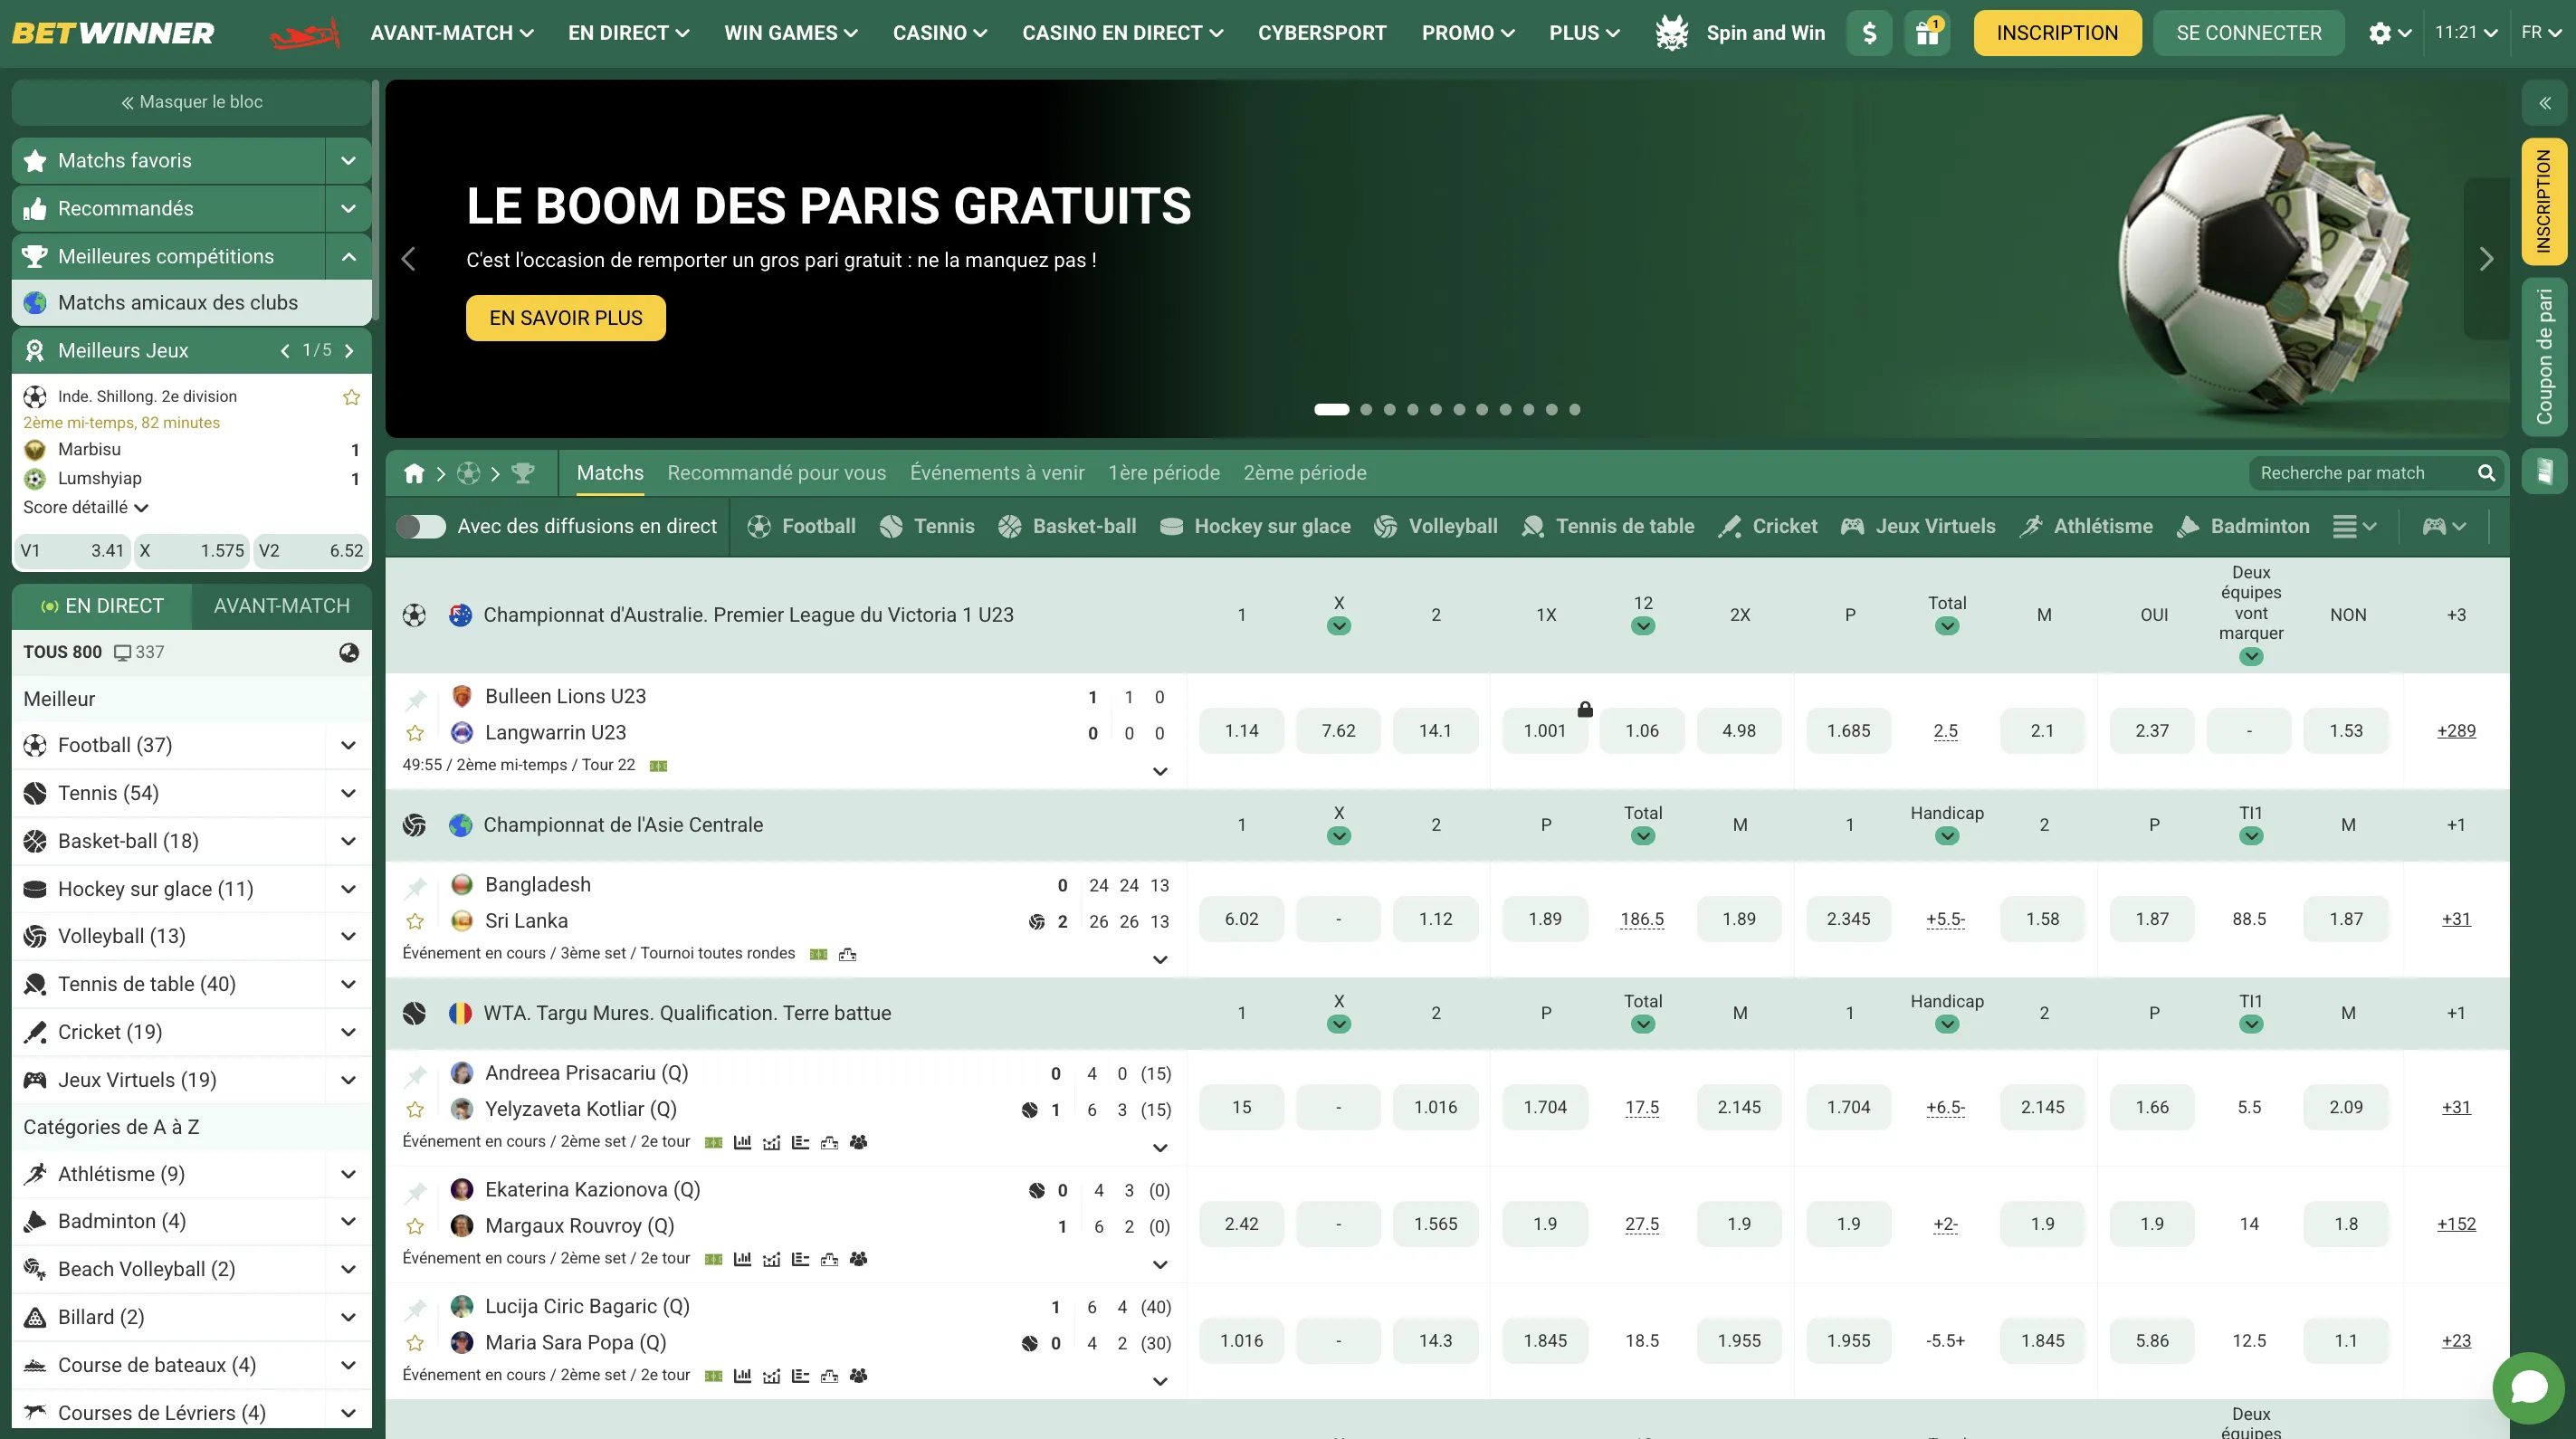Show next banner slide arrow
The height and width of the screenshot is (1439, 2576).
click(x=2486, y=259)
